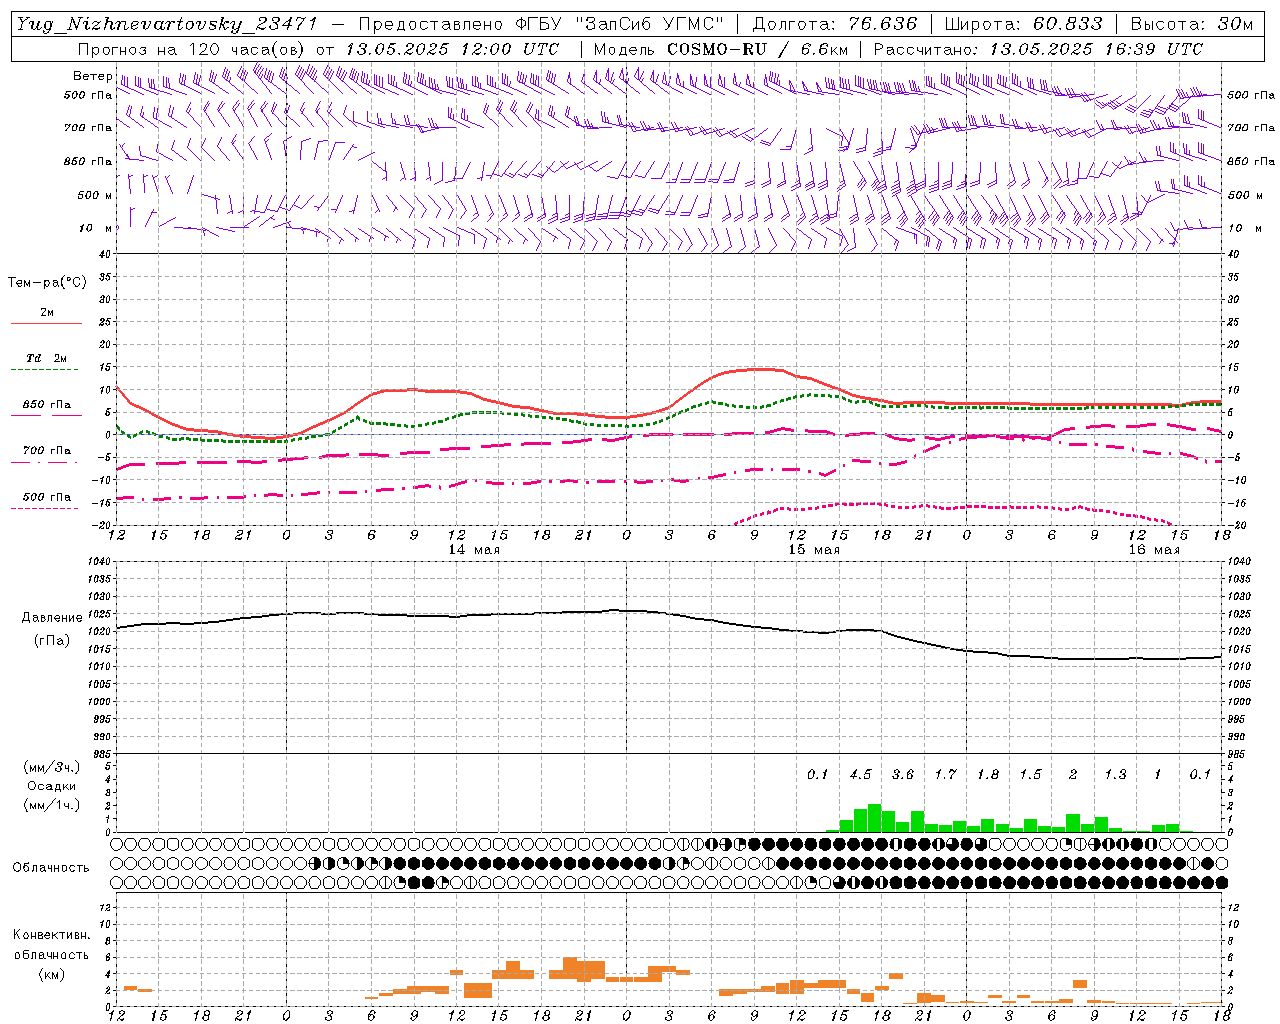Viewport: 1280px width, 1024px height.
Task: Click the 700 гПа temperature legend entry
Action: point(47,451)
